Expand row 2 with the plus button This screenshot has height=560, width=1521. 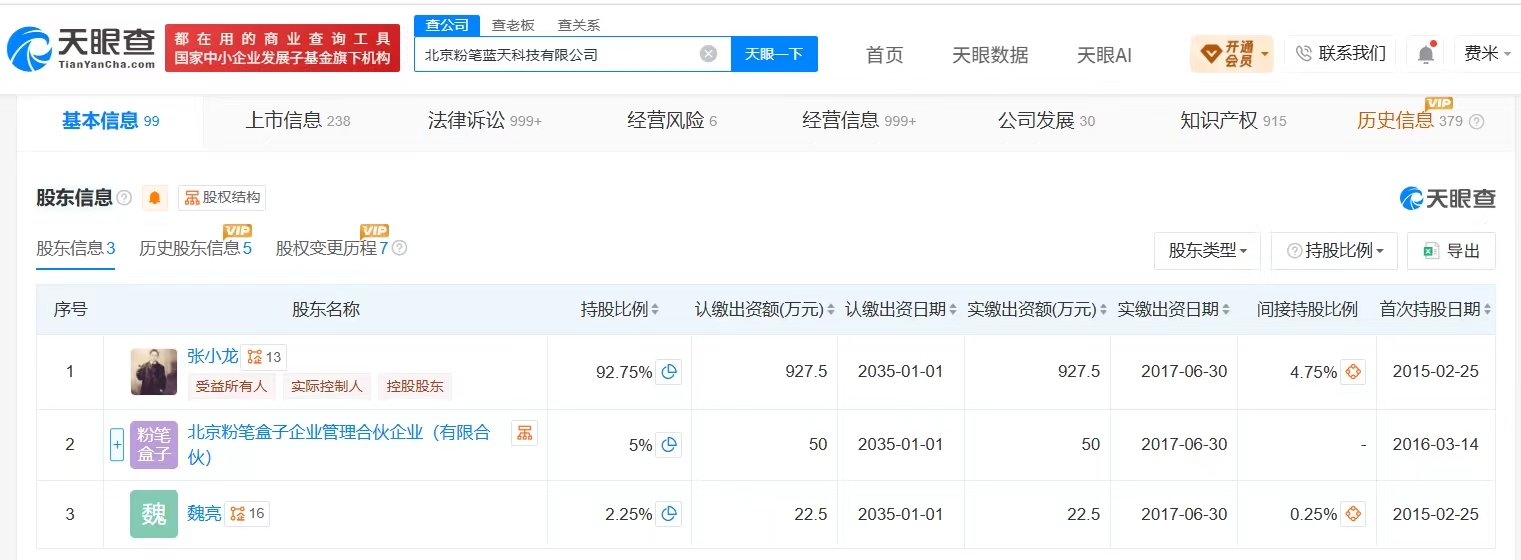[117, 444]
